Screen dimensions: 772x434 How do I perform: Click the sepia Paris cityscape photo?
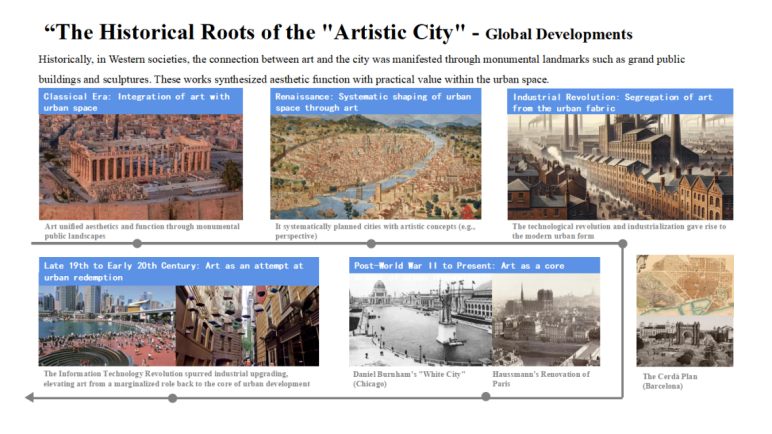tap(546, 320)
